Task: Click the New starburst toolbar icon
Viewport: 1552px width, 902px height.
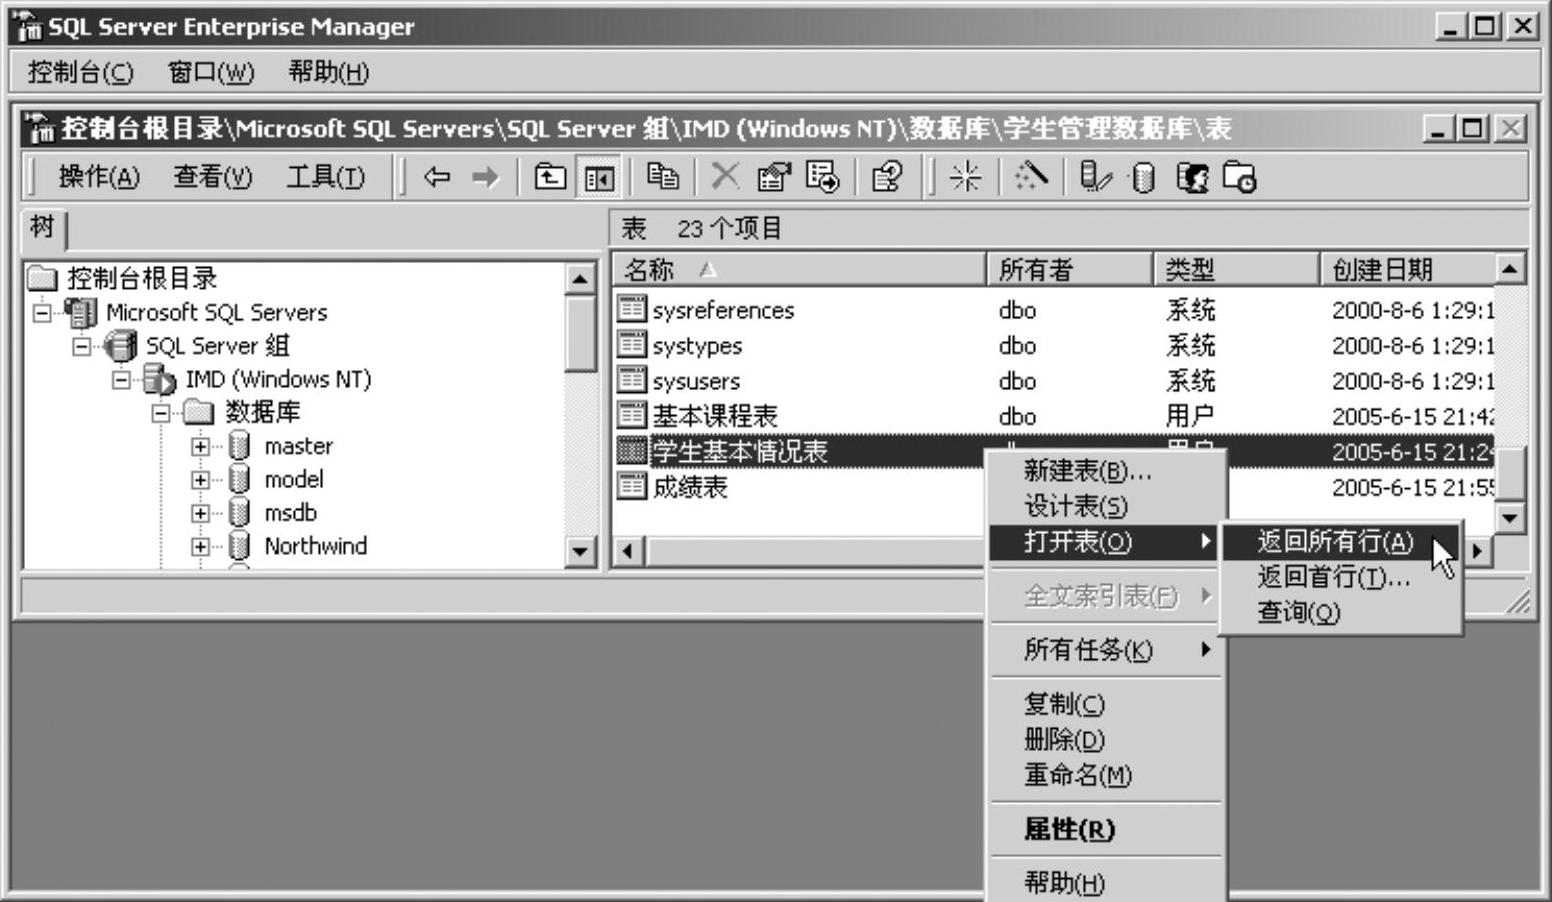Action: pyautogui.click(x=965, y=177)
